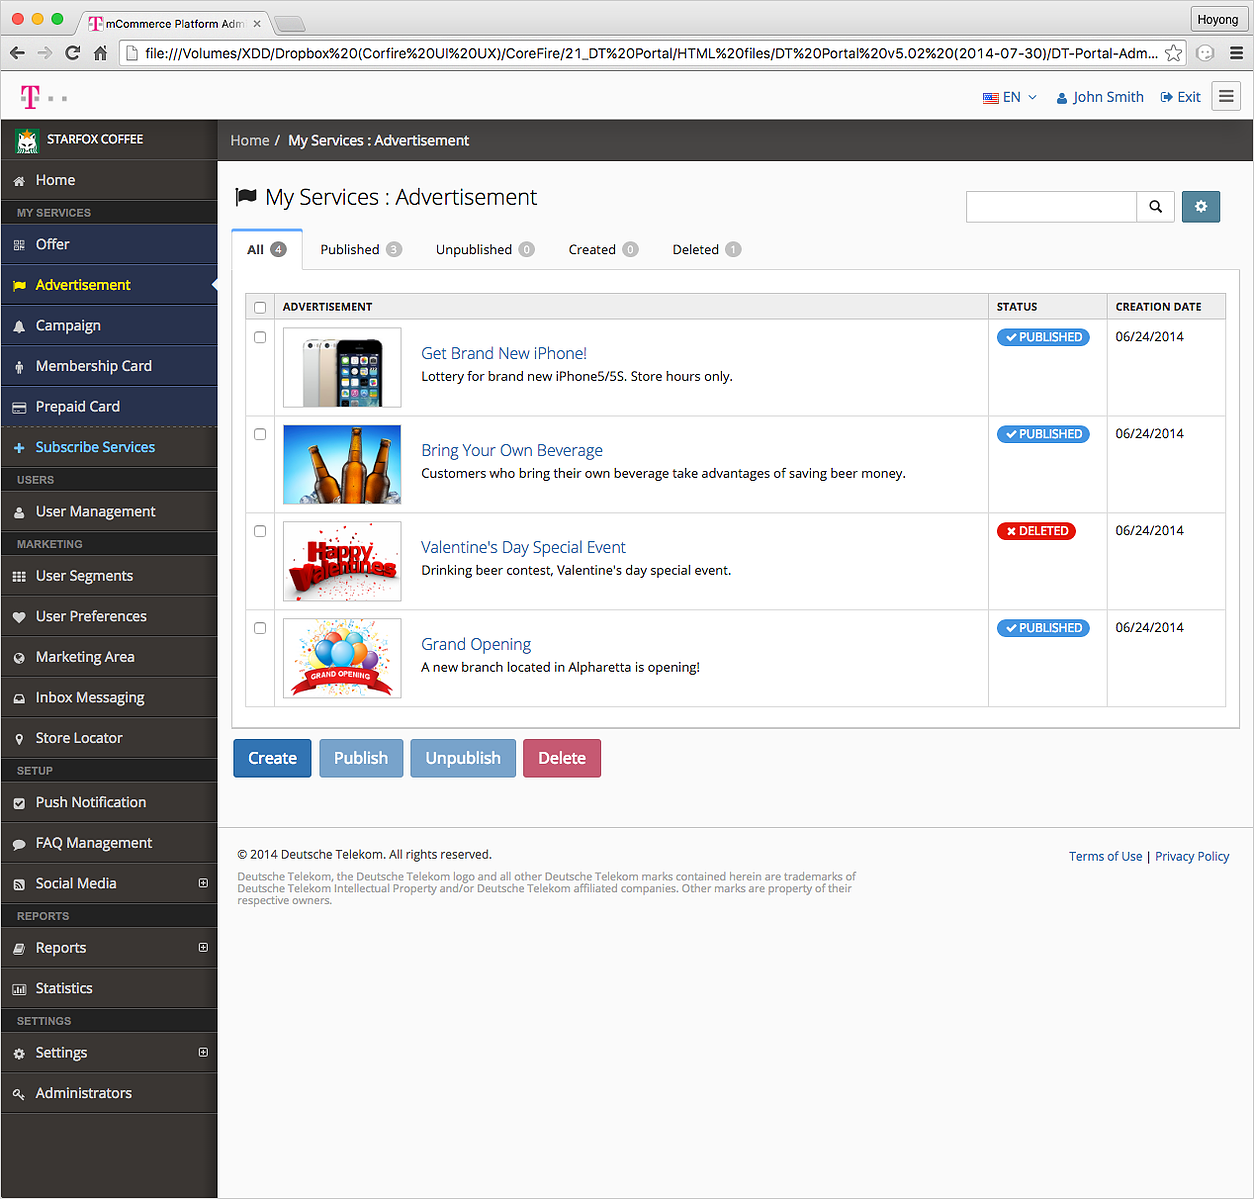This screenshot has height=1199, width=1254.
Task: Click the red Delete button
Action: tap(562, 758)
